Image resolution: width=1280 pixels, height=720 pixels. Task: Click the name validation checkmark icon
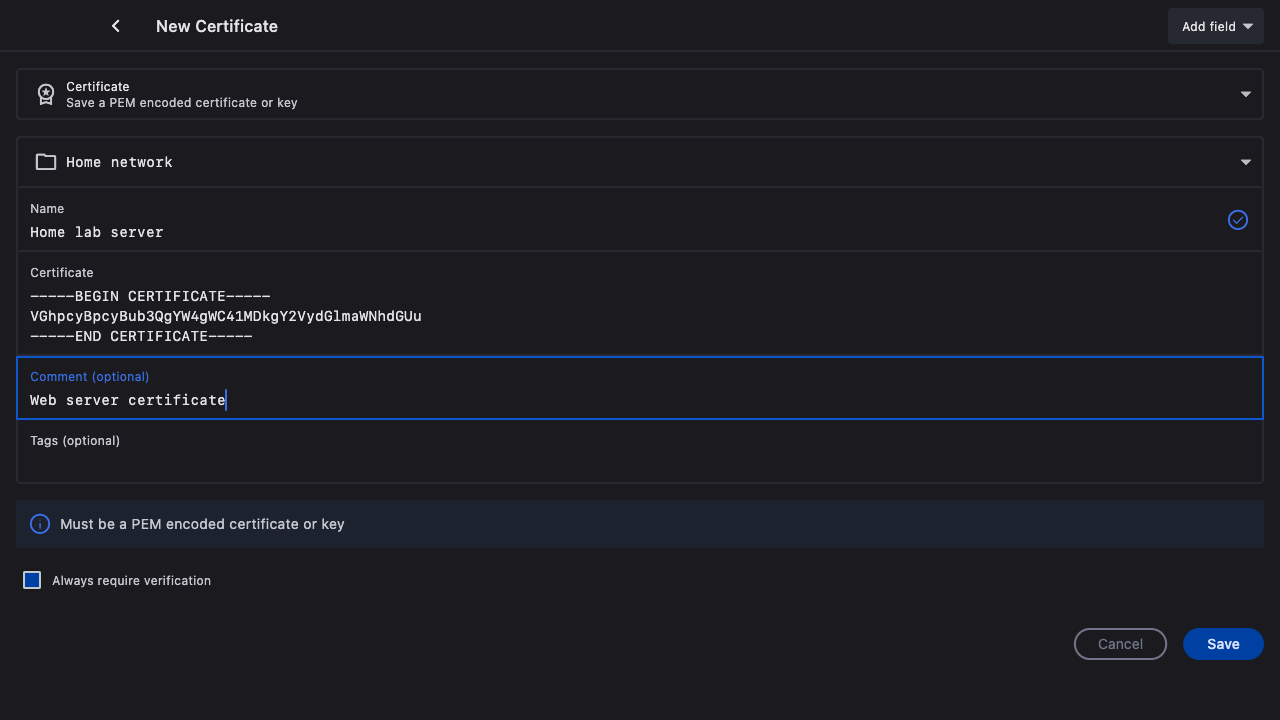1238,220
